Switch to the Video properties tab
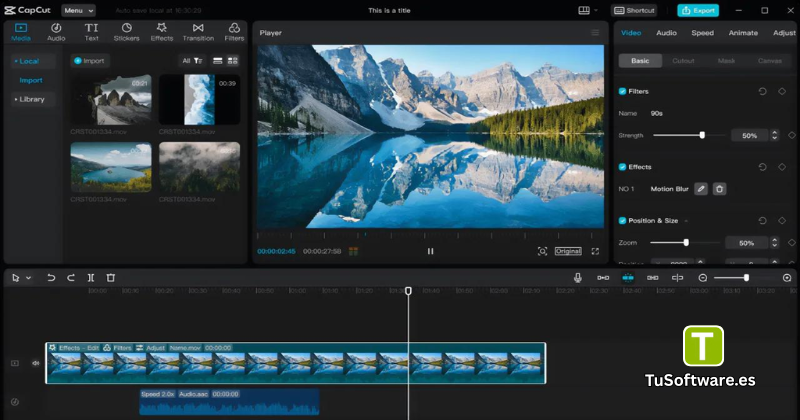The height and width of the screenshot is (420, 800). pos(631,33)
